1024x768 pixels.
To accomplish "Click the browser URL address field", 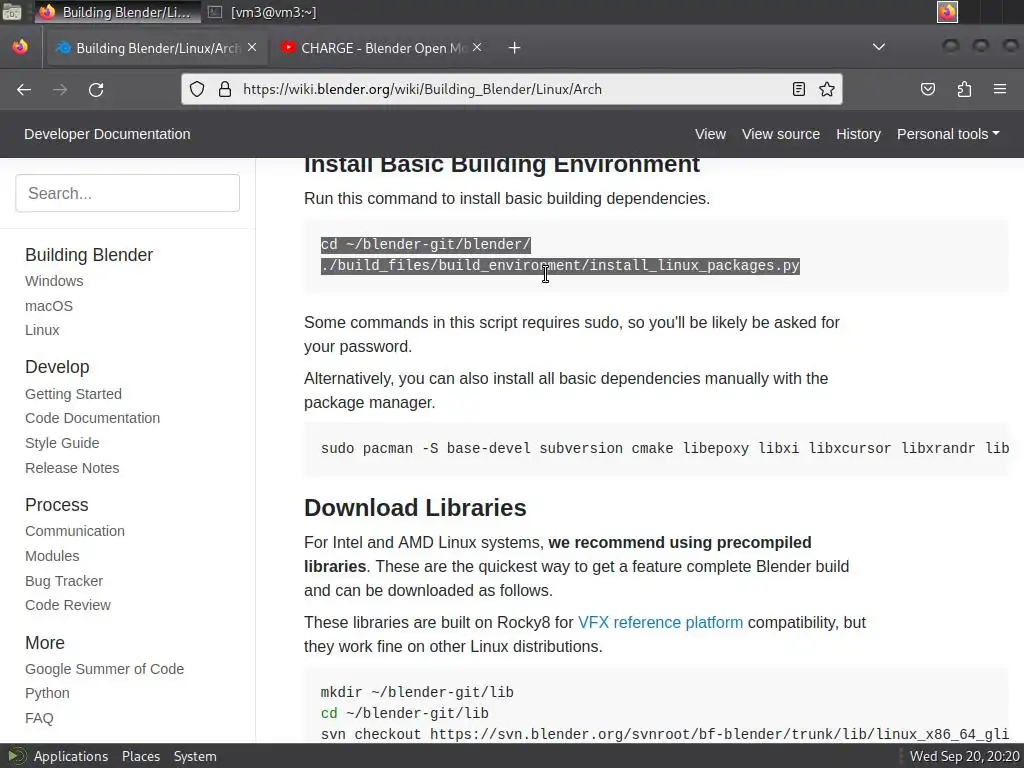I will coord(509,89).
